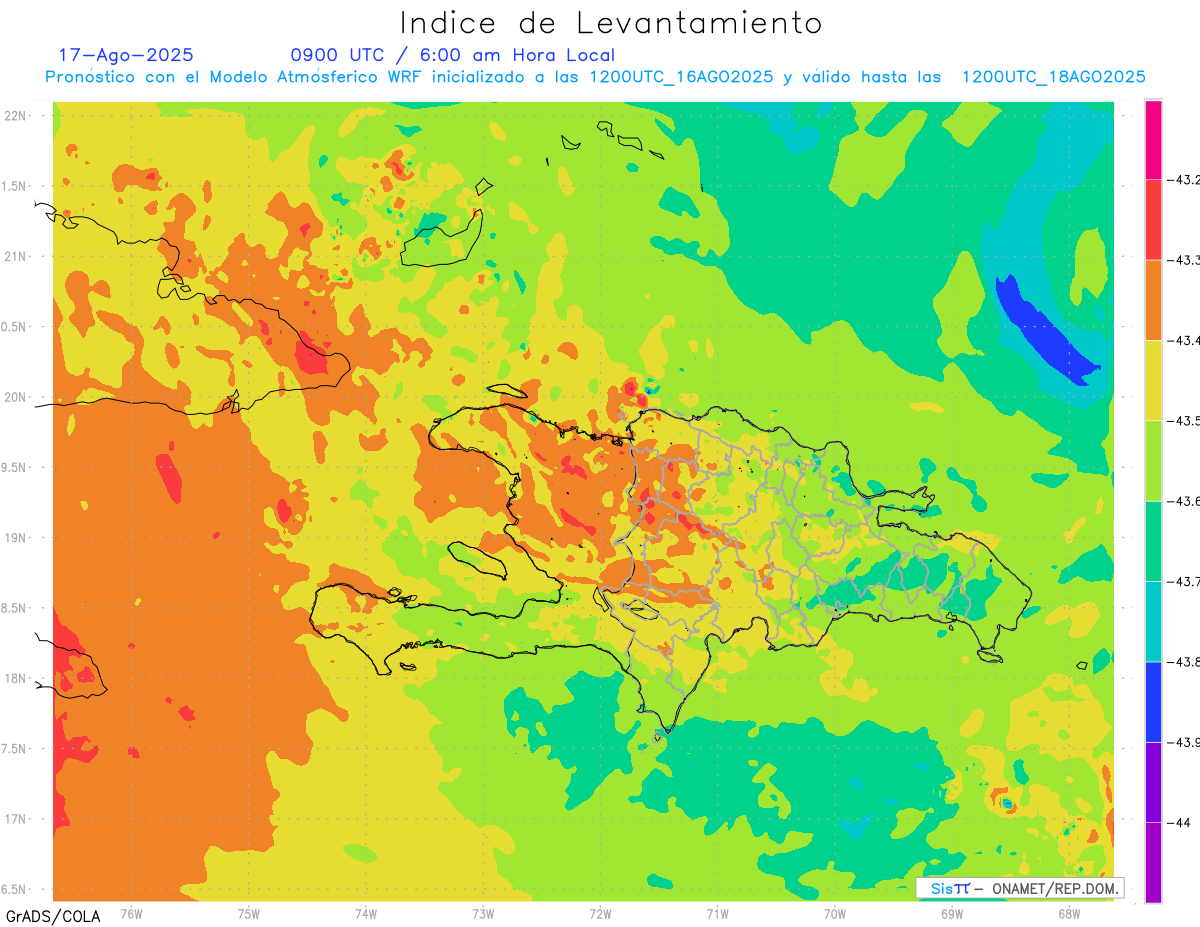Click the '21N' latitude label
The height and width of the screenshot is (927, 1200).
[x=16, y=256]
